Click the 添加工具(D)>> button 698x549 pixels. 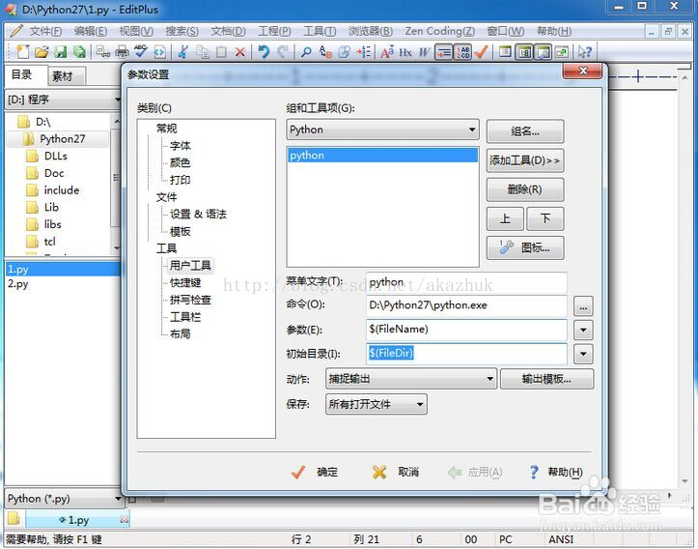click(x=525, y=160)
